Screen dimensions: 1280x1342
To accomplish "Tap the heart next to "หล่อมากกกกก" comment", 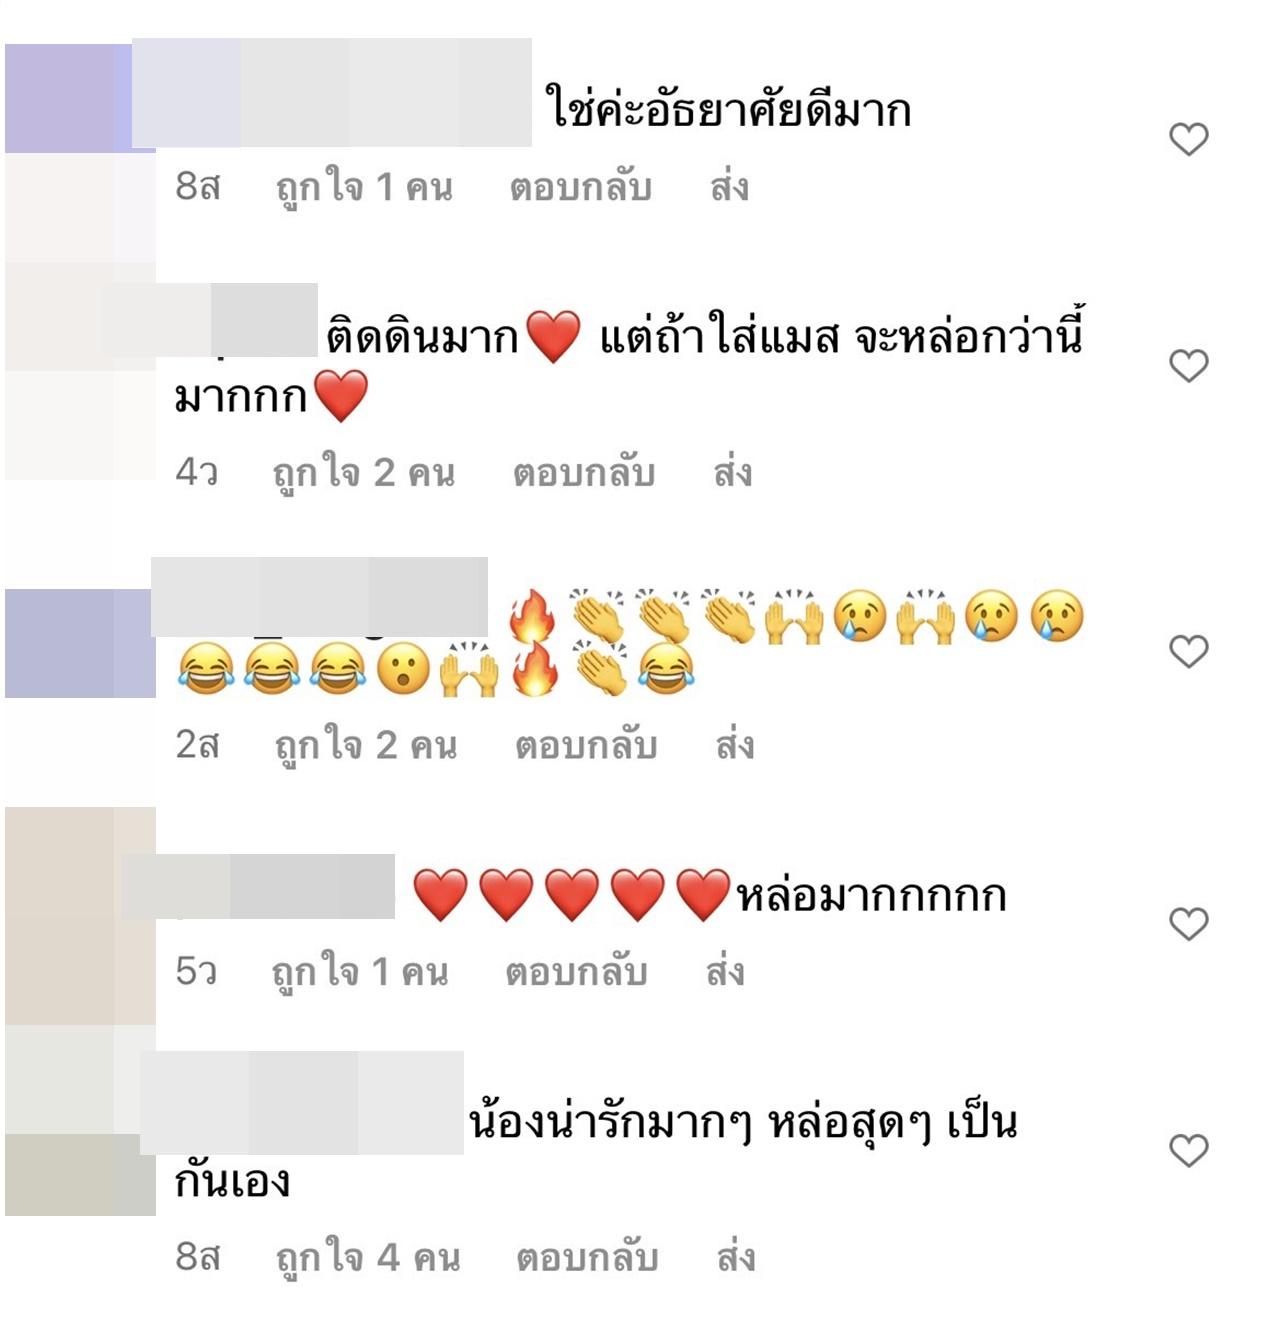I will point(1189,924).
